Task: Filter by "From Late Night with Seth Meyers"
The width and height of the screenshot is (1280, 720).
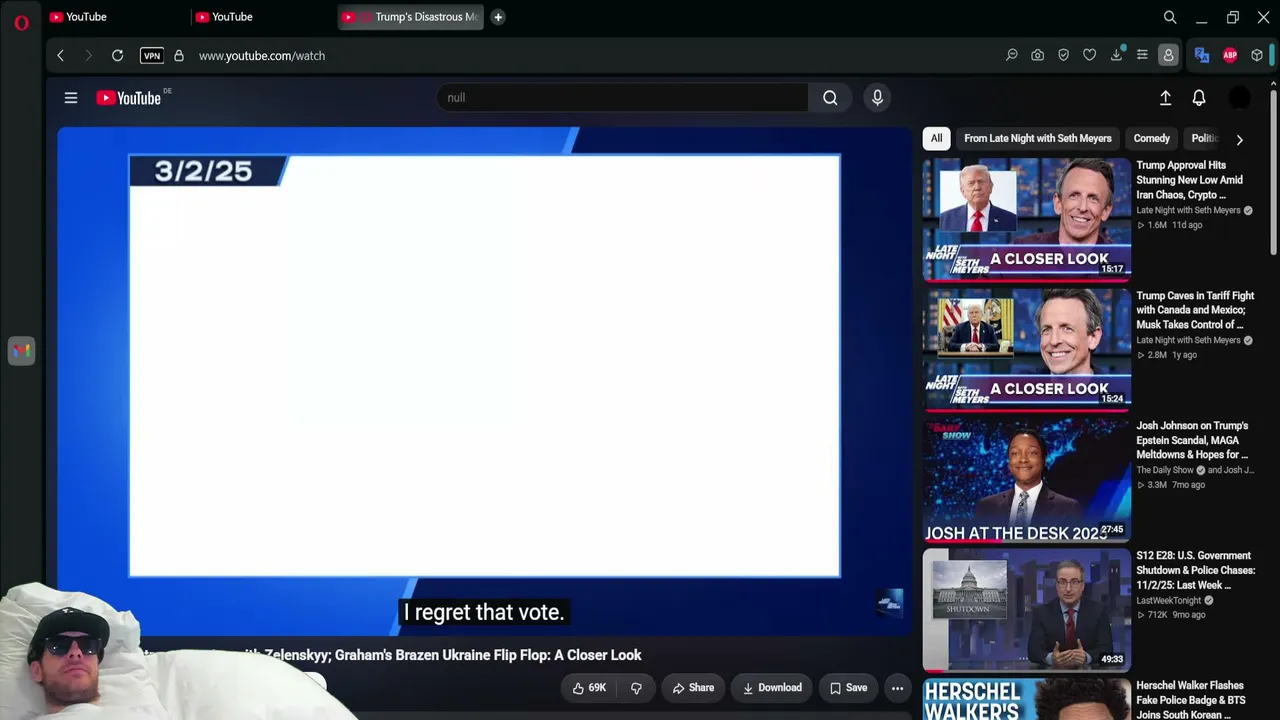Action: pos(1038,139)
